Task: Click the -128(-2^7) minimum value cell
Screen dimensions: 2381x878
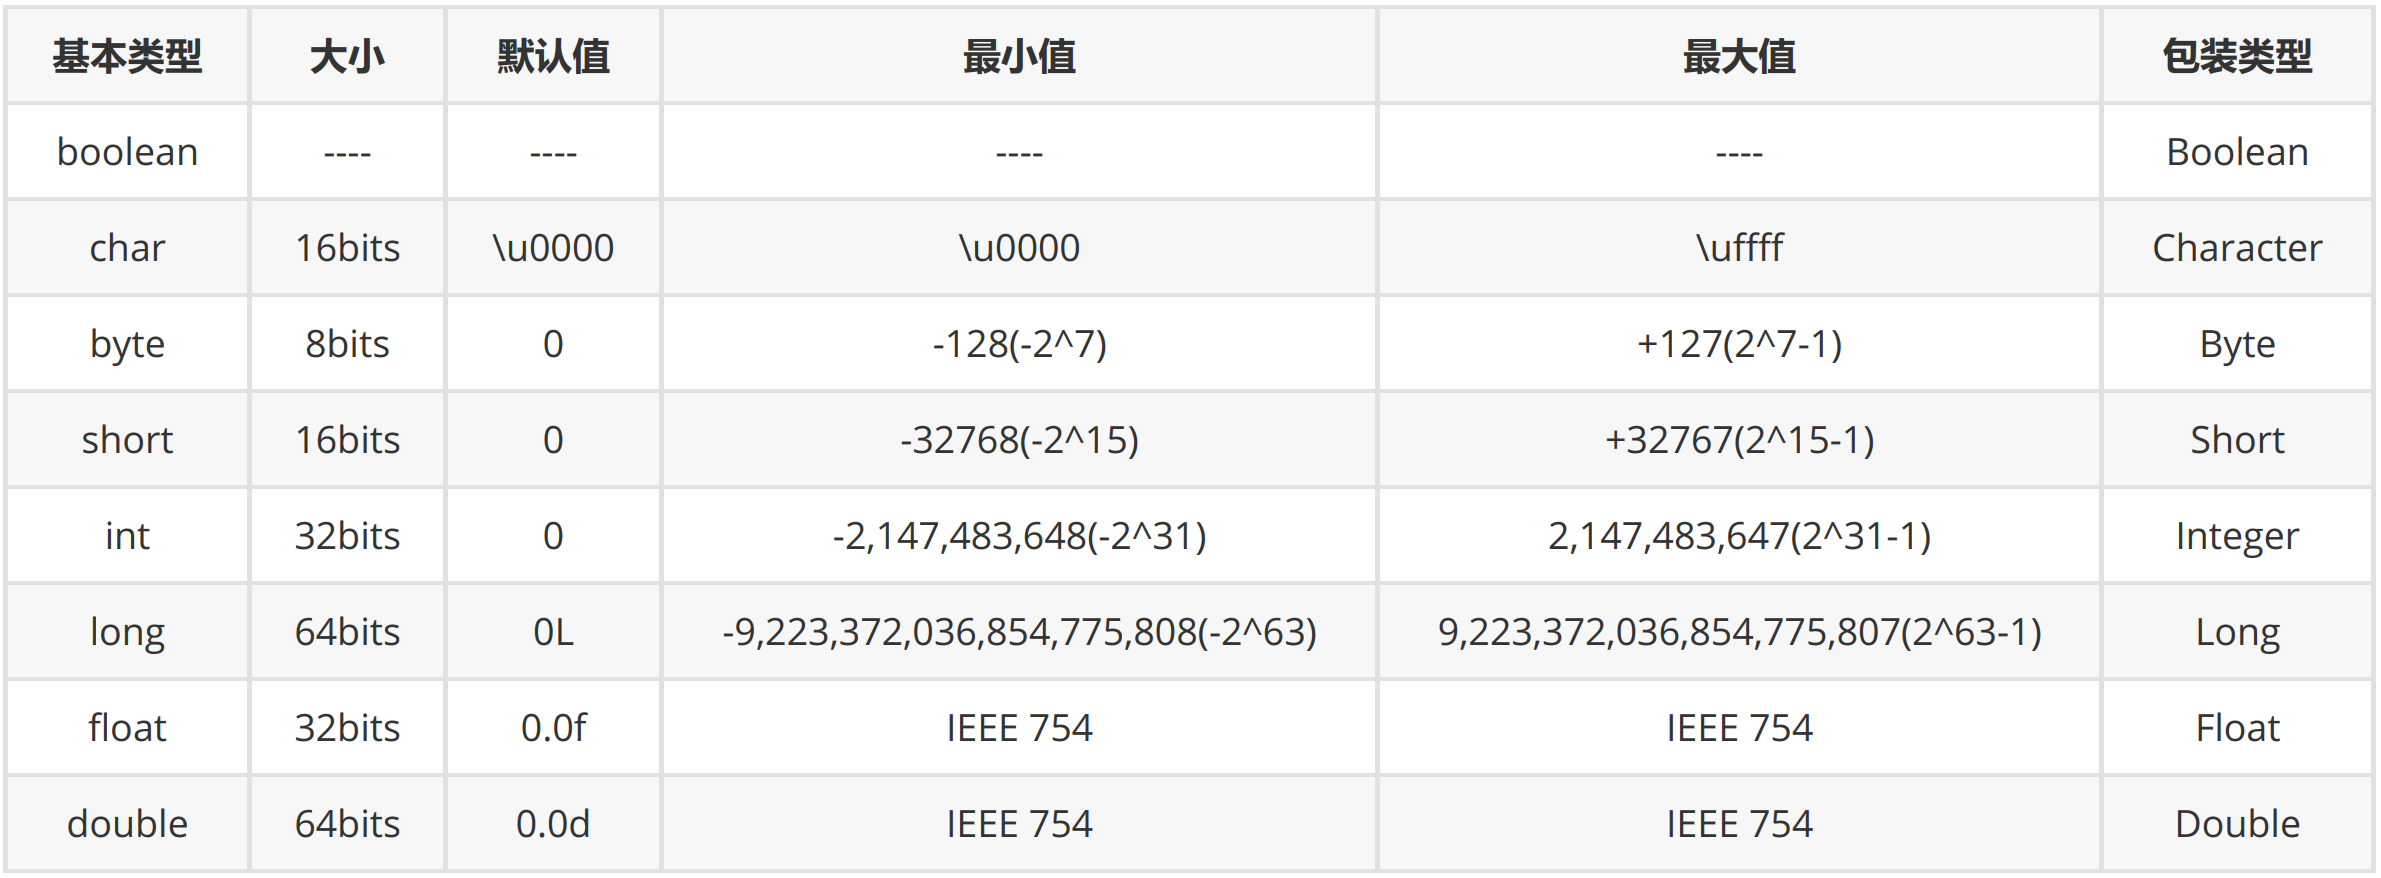Action: click(x=1019, y=344)
